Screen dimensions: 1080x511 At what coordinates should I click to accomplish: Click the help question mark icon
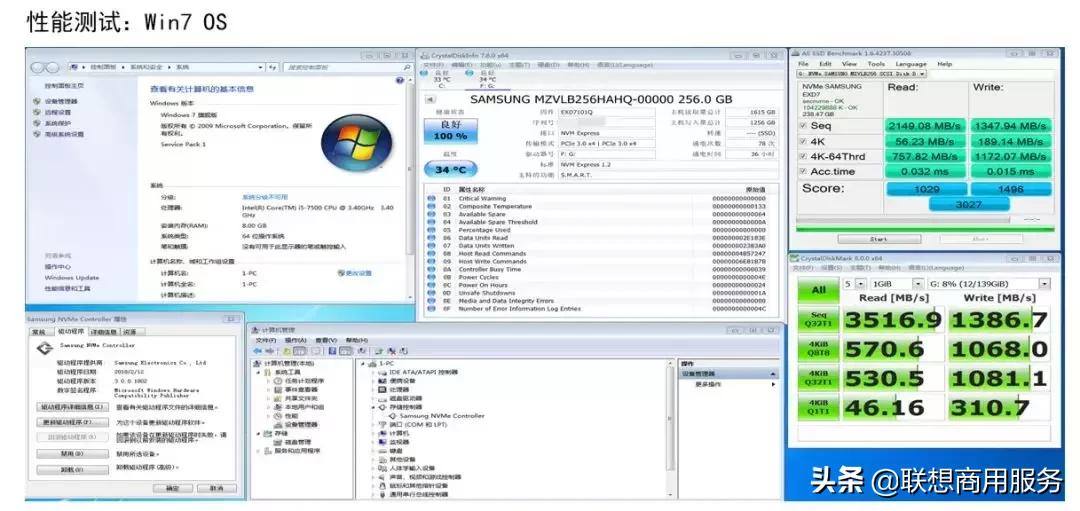click(x=399, y=80)
